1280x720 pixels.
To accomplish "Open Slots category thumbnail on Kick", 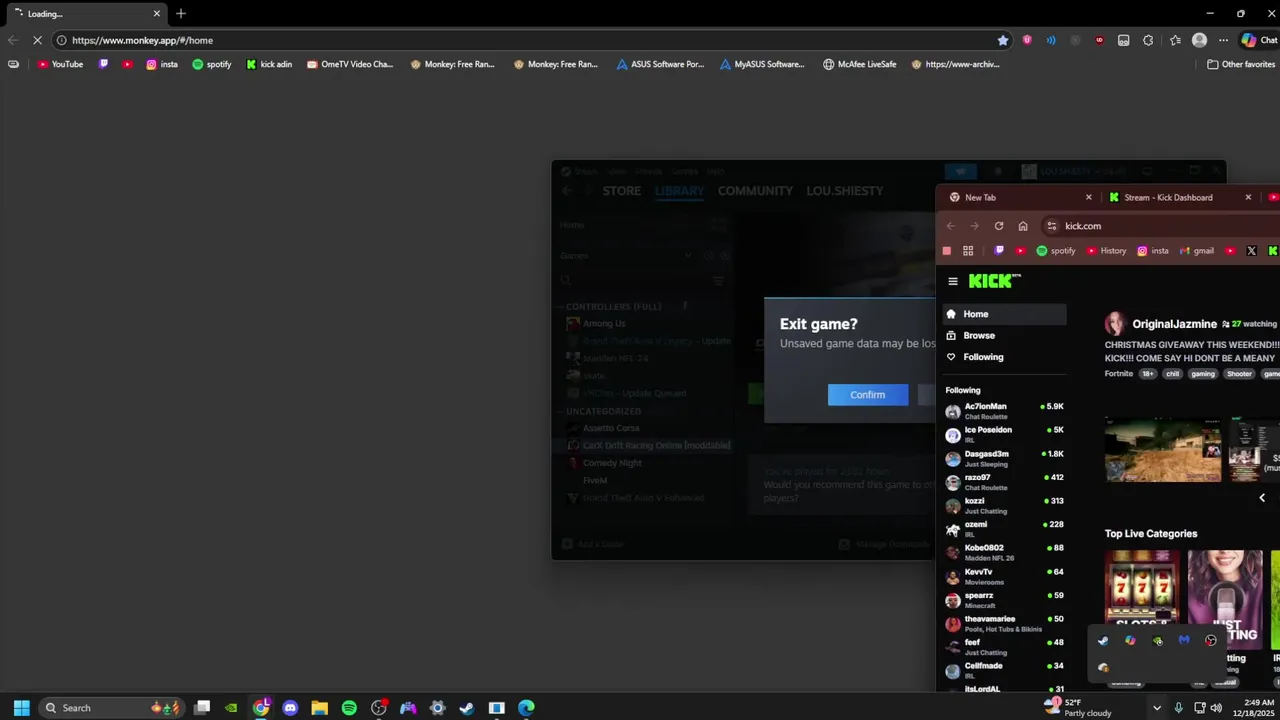I will click(x=1141, y=598).
